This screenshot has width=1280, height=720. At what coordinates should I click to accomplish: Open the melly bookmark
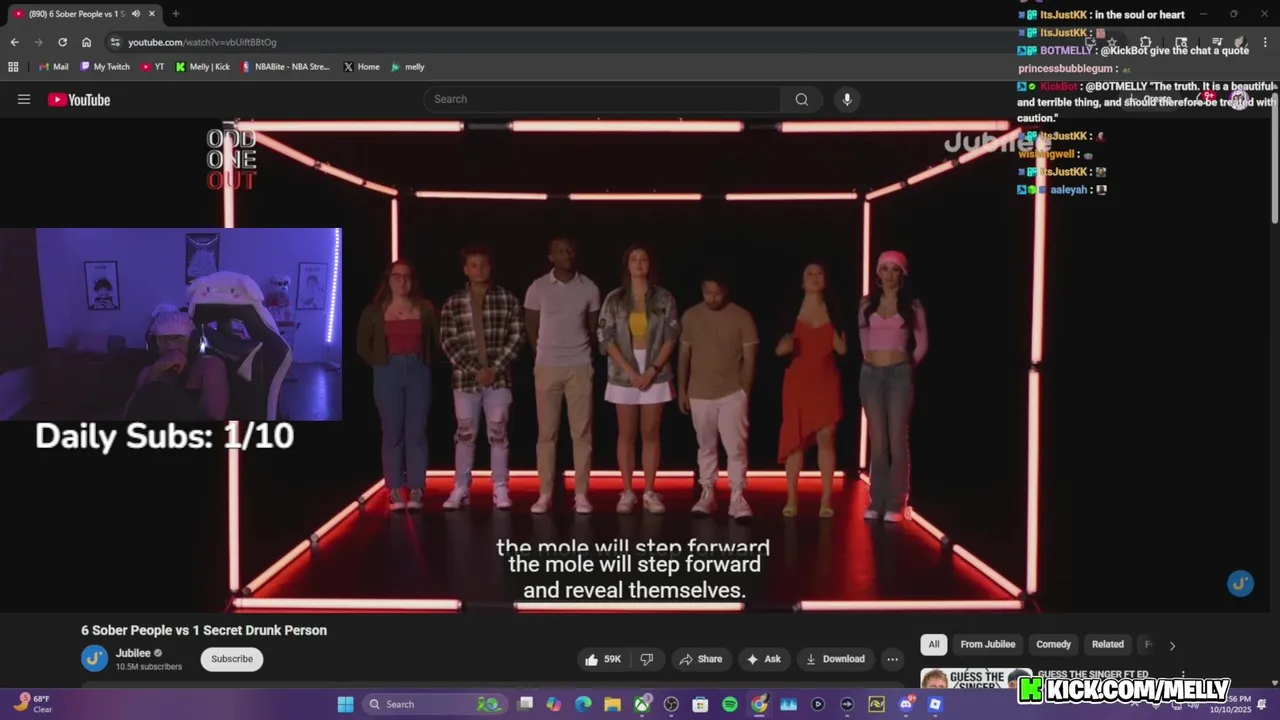coord(407,67)
